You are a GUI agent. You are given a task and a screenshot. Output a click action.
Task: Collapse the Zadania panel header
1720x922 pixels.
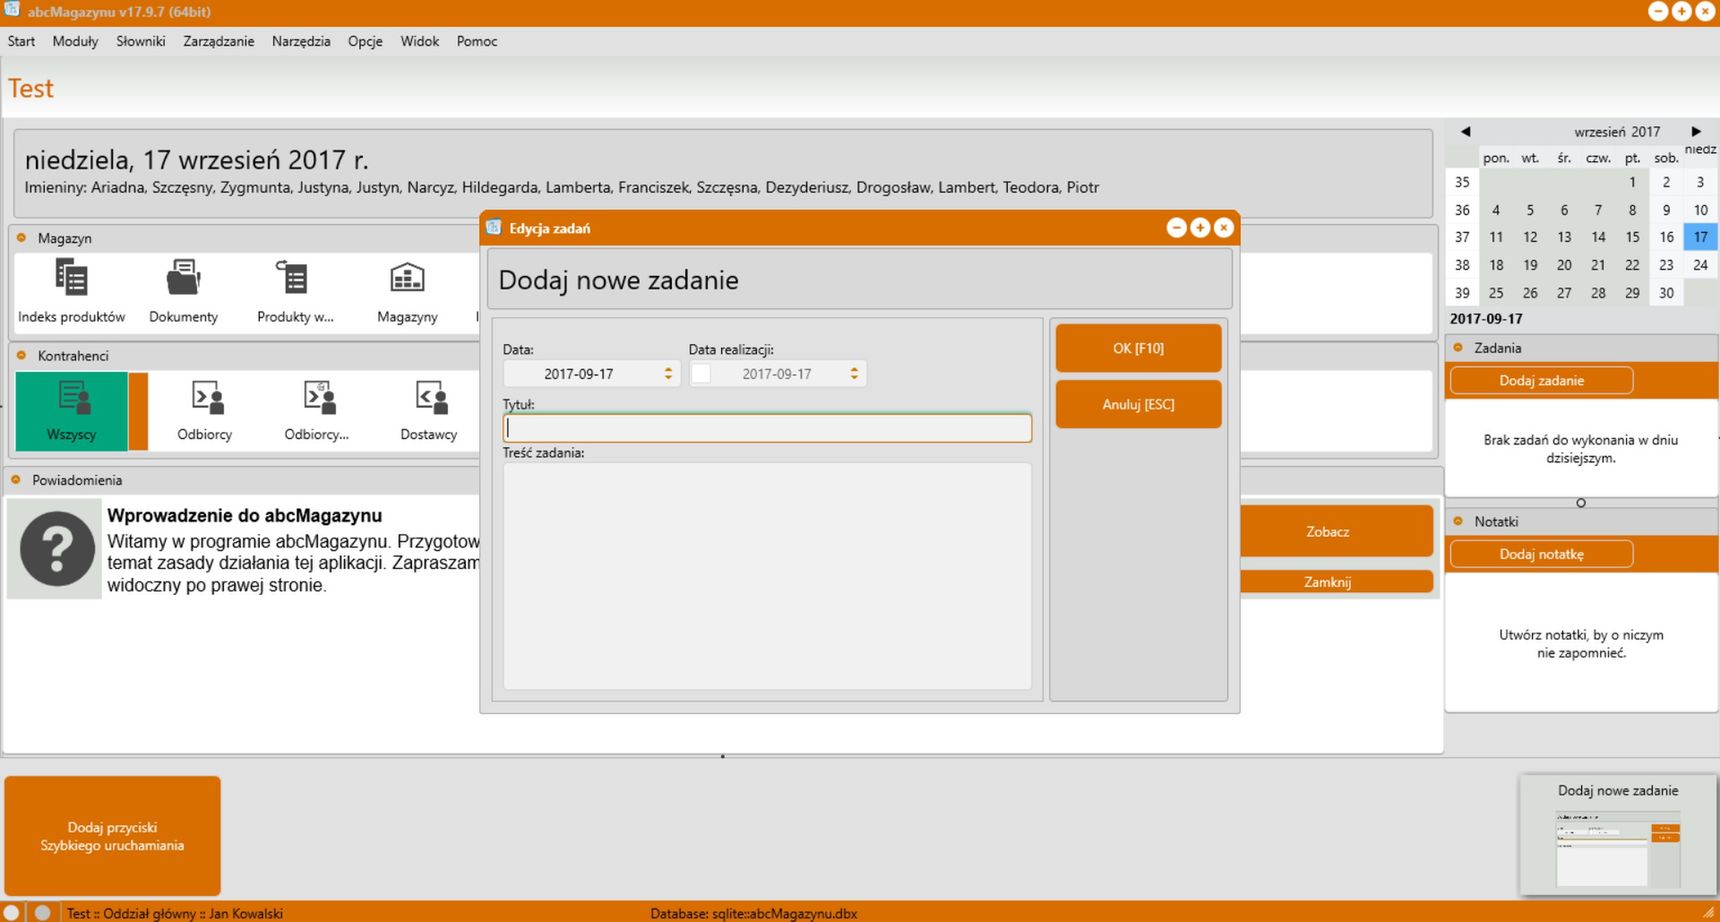pyautogui.click(x=1458, y=348)
